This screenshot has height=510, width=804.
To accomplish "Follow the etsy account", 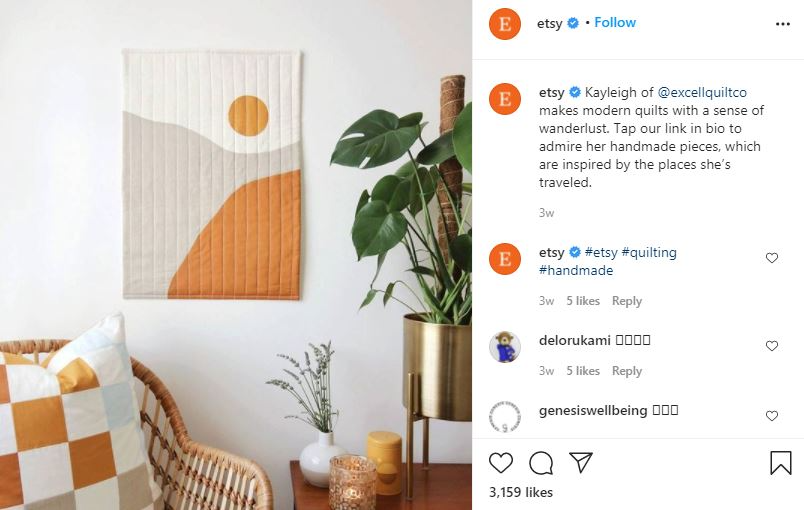I will 615,23.
